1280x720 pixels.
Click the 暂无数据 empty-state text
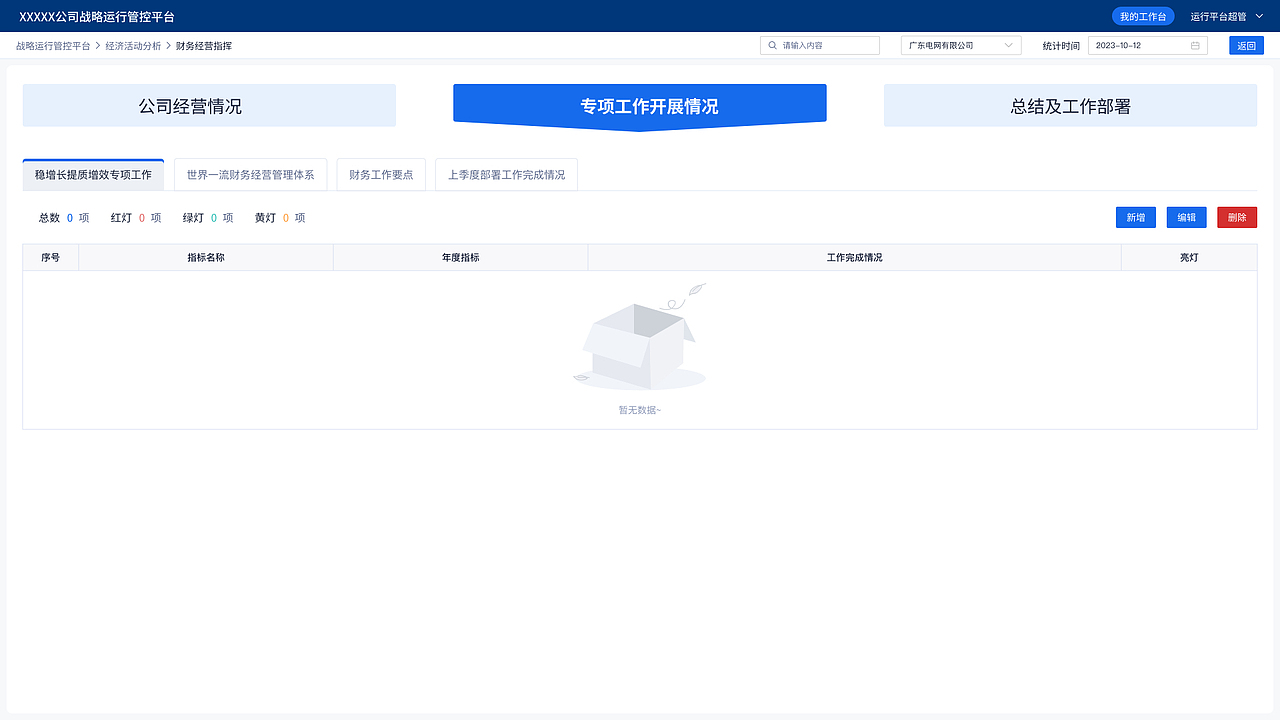click(x=640, y=410)
